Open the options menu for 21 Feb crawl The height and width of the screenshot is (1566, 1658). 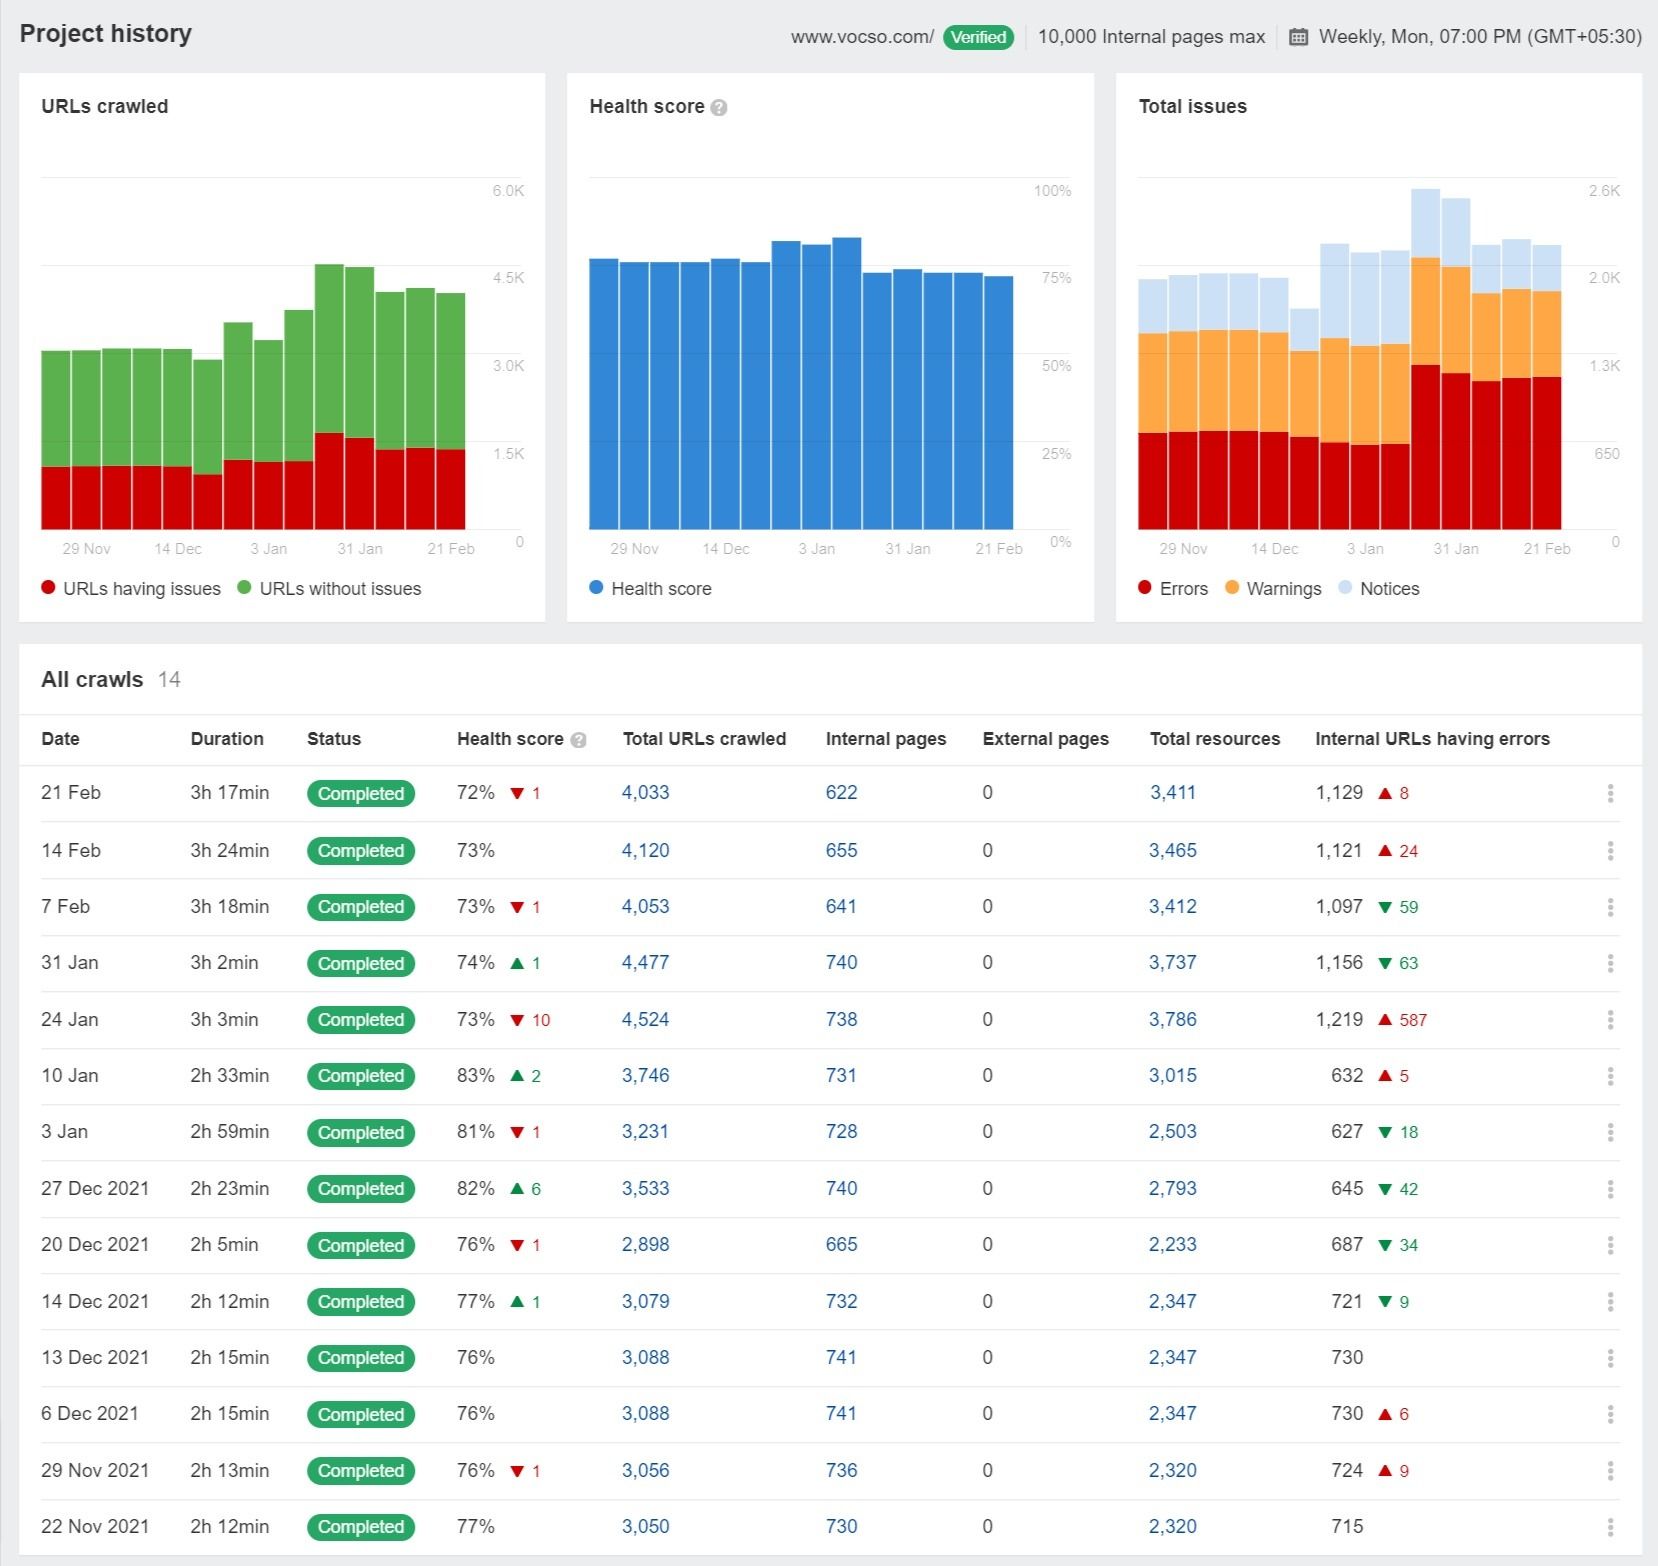pos(1609,793)
